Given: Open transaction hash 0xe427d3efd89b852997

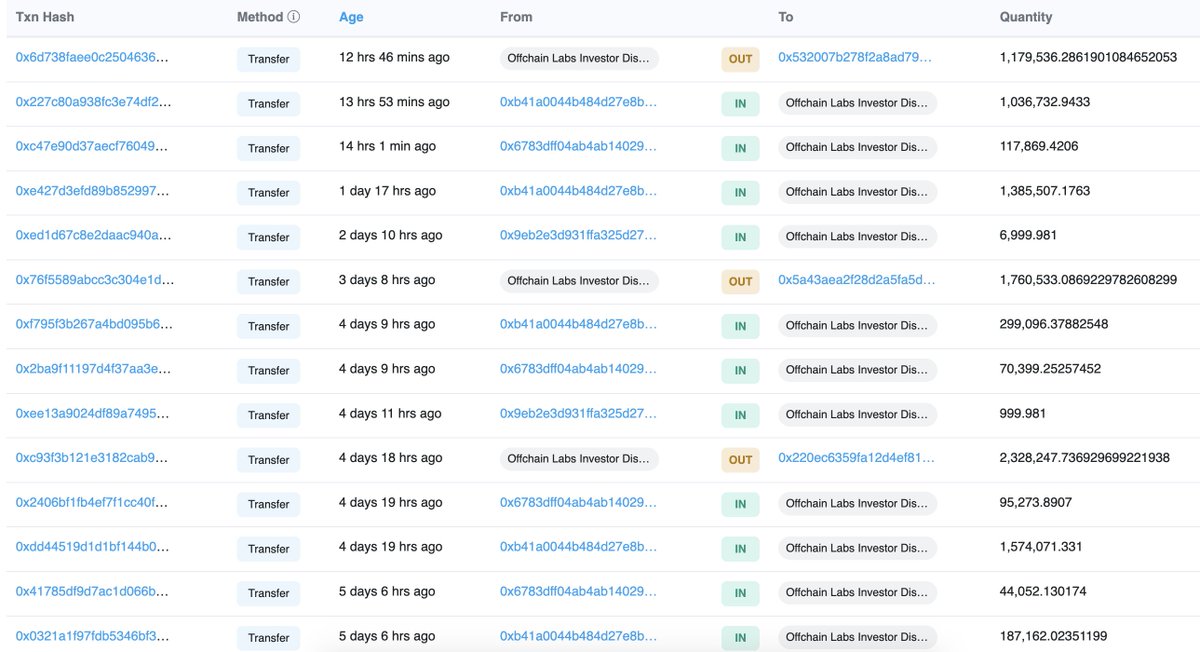Looking at the screenshot, I should tap(92, 191).
